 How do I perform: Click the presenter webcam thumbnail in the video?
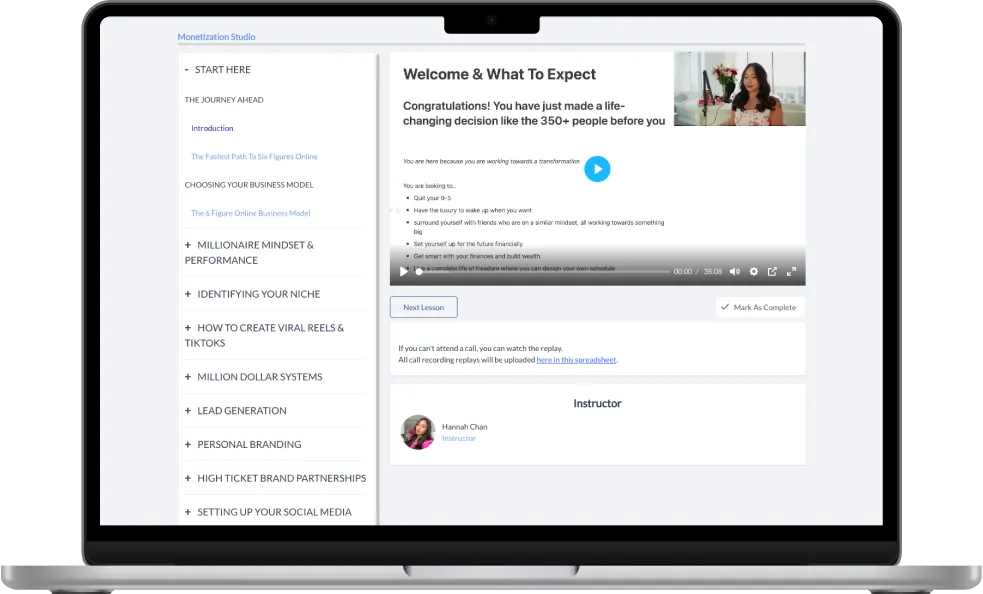pos(740,88)
